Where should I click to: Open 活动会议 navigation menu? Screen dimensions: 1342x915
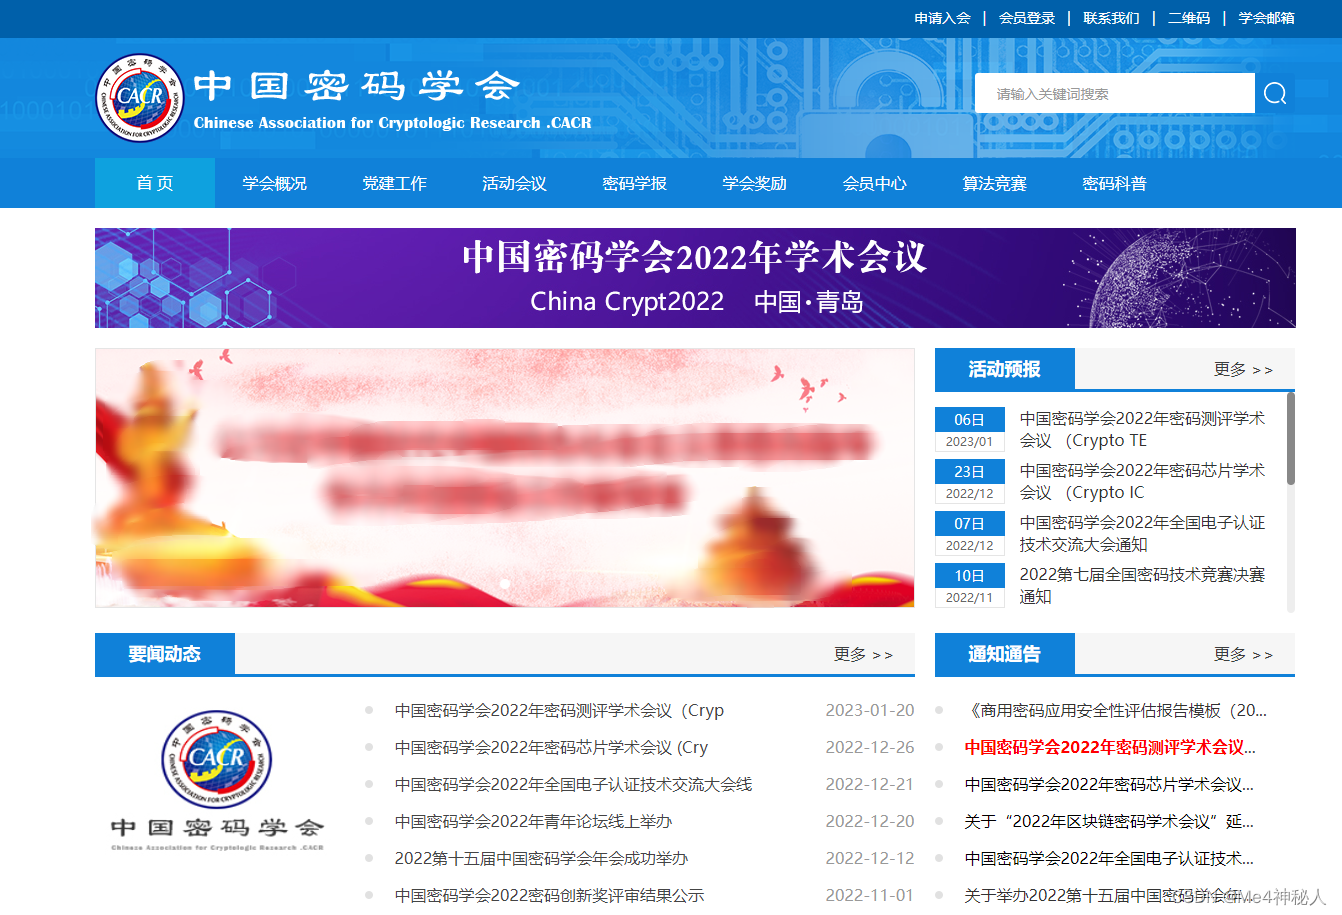(515, 183)
